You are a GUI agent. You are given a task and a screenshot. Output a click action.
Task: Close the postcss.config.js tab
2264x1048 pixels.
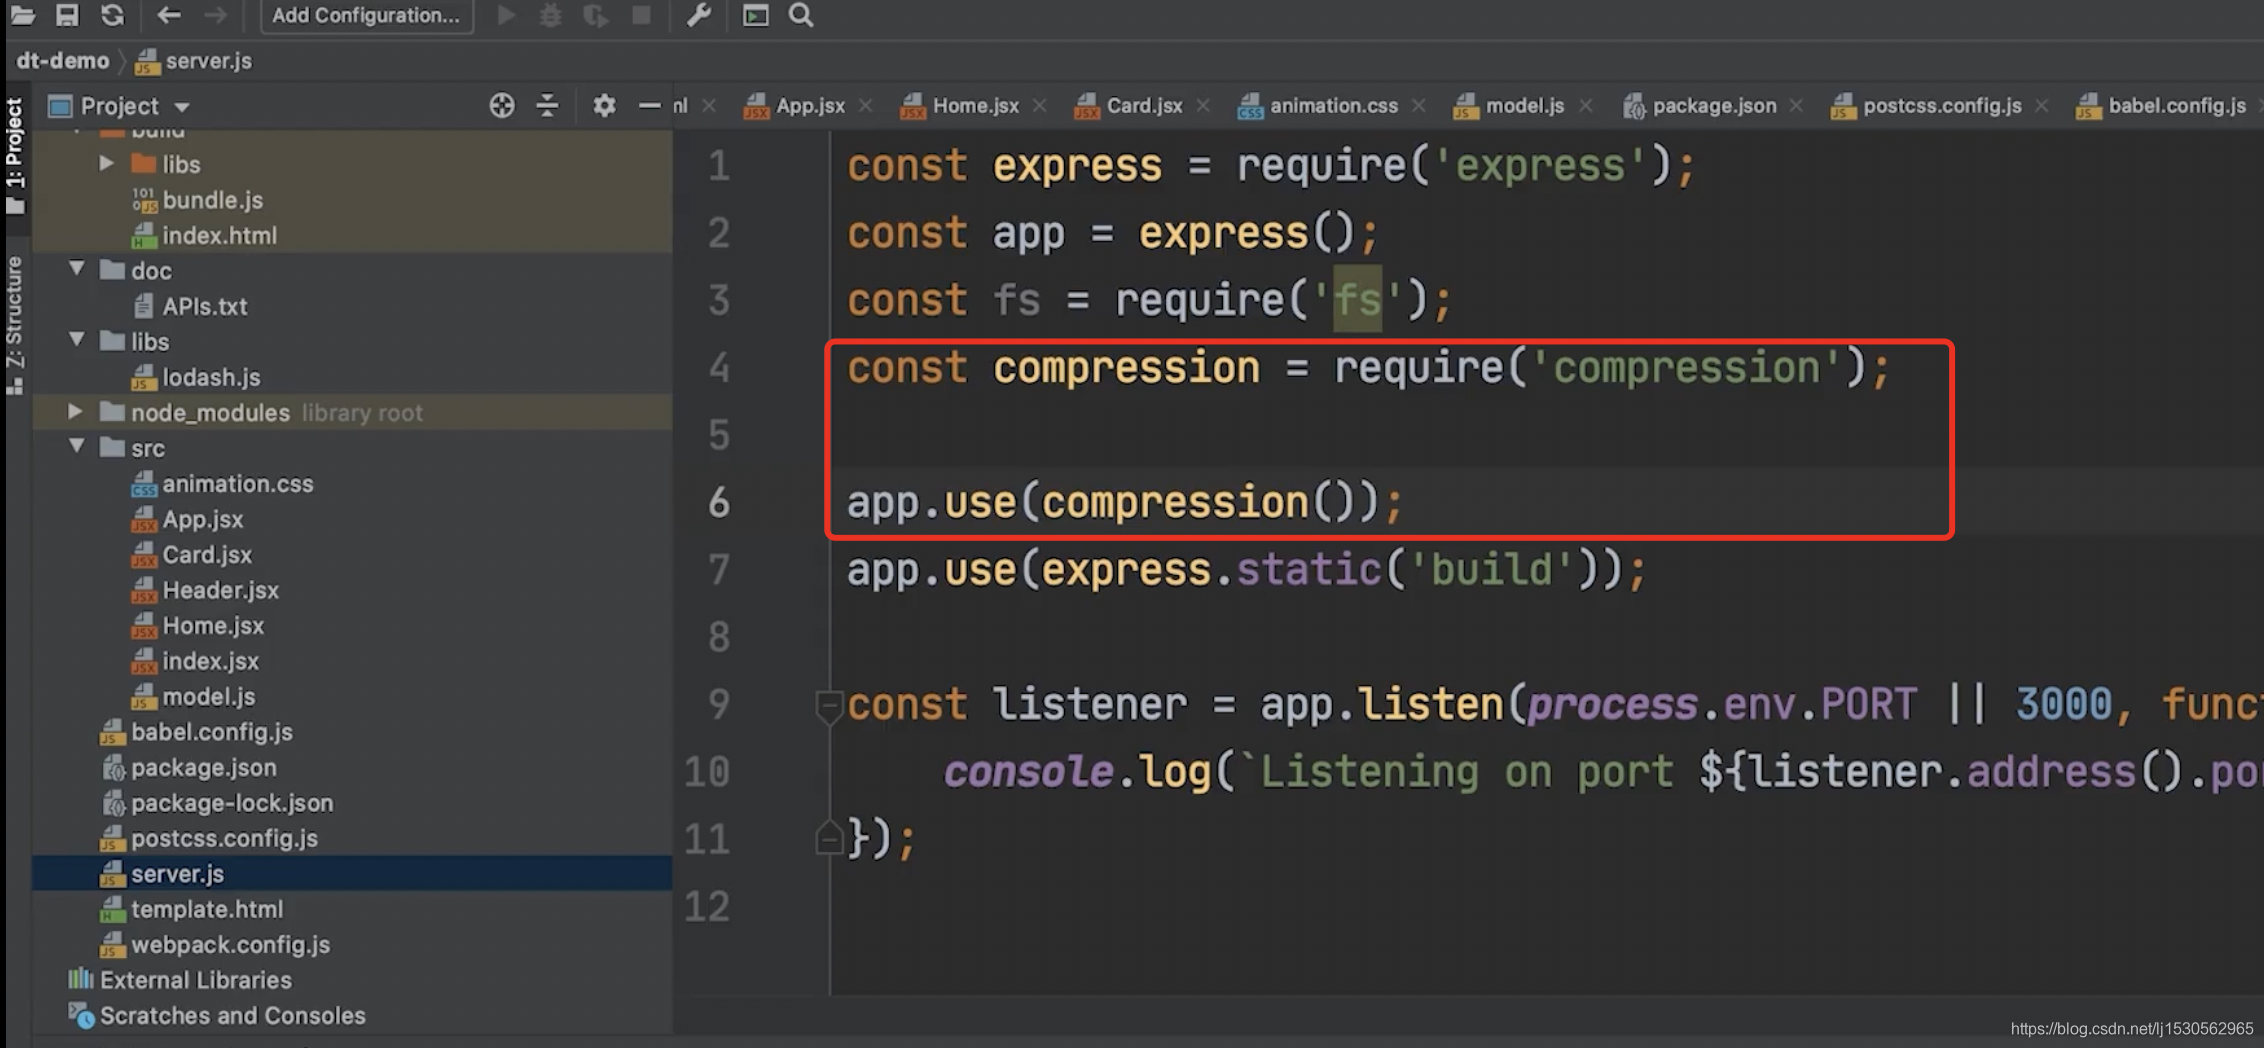(2042, 106)
